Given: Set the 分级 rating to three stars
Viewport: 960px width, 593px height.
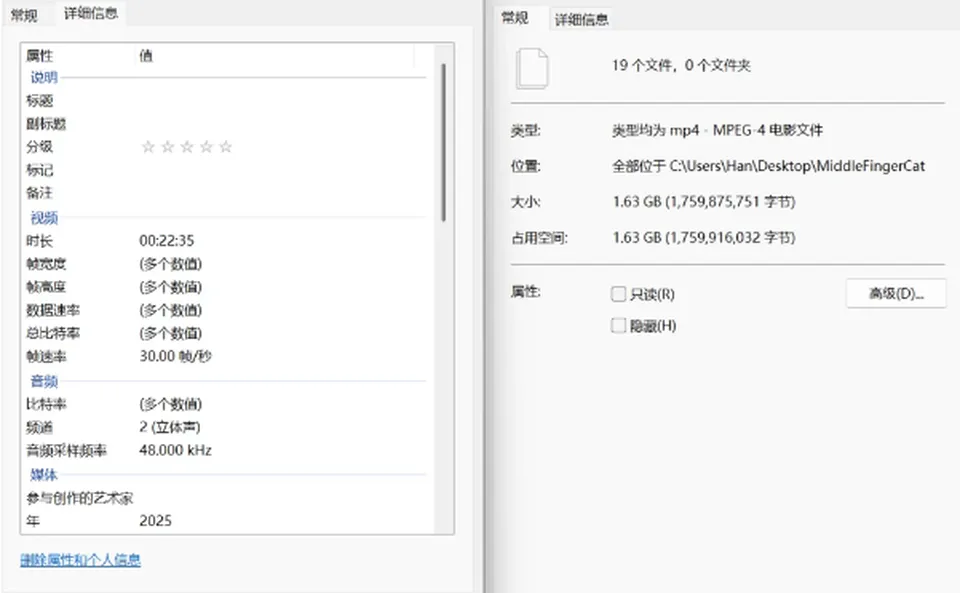Looking at the screenshot, I should click(x=187, y=147).
